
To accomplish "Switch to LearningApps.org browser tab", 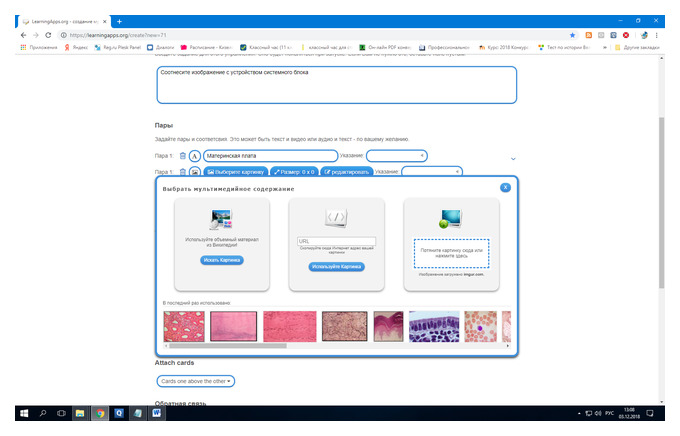I will pyautogui.click(x=64, y=21).
